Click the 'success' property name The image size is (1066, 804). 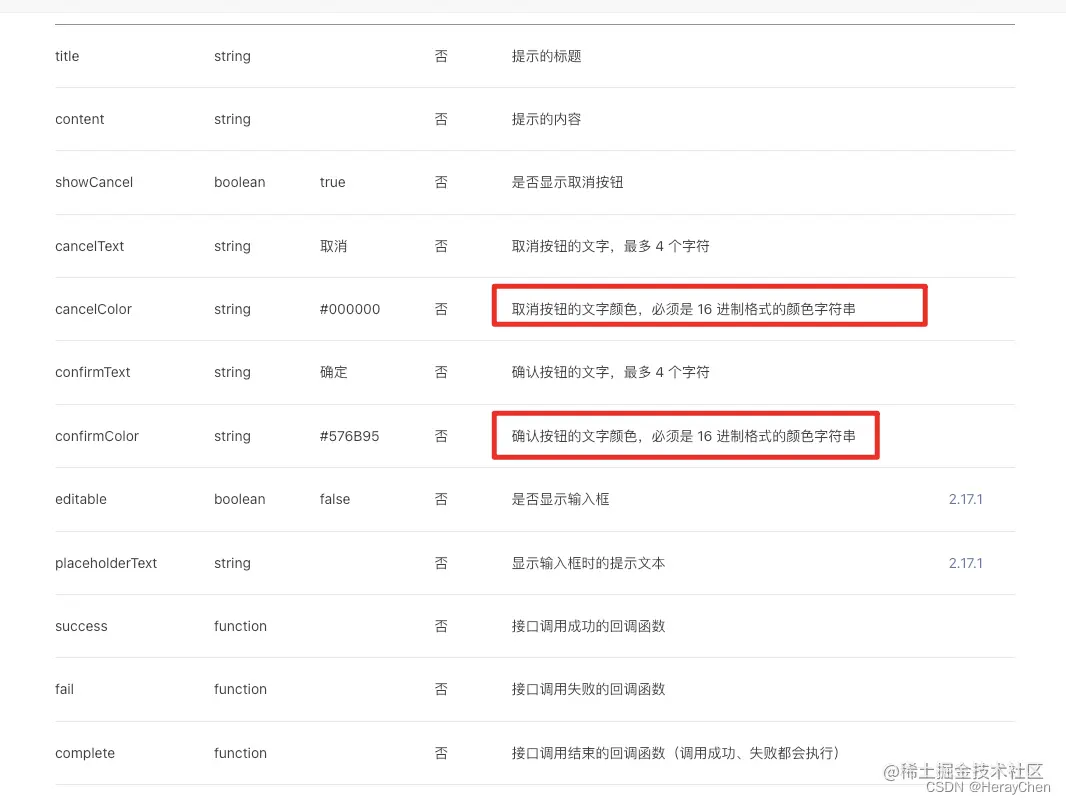click(x=81, y=627)
